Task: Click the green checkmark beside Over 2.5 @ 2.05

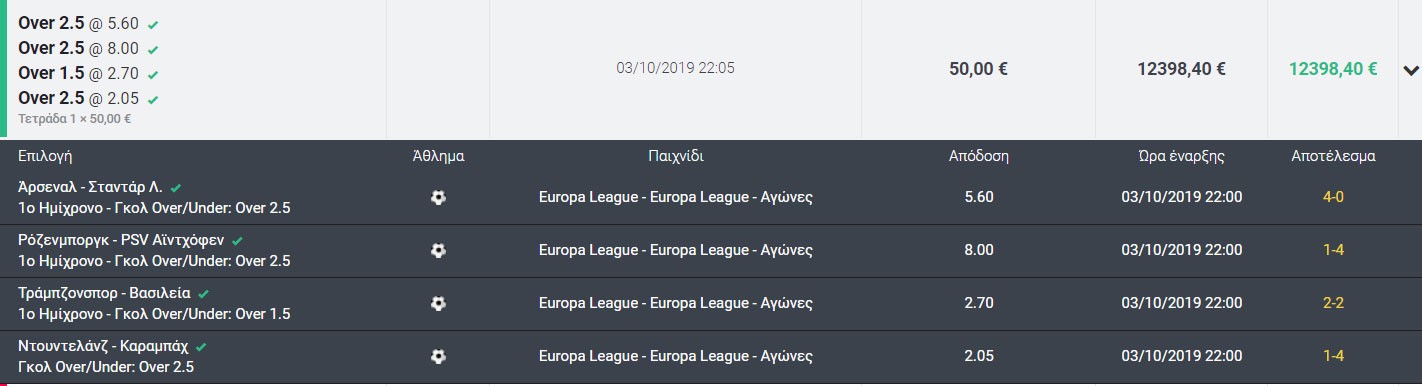Action: click(x=153, y=99)
